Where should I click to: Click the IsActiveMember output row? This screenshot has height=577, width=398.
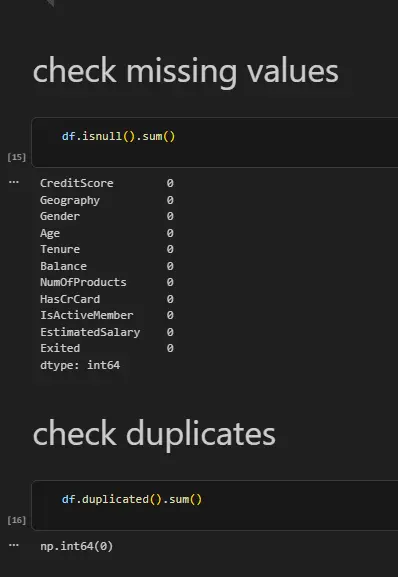[x=107, y=315]
